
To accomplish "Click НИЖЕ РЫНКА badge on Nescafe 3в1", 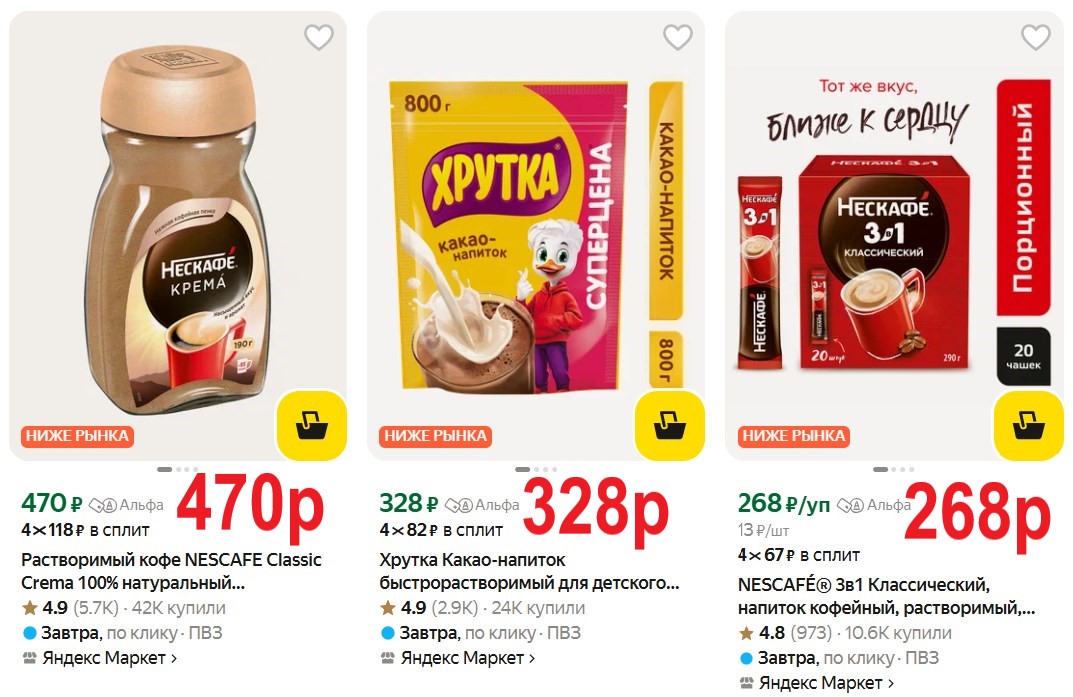I will click(x=793, y=436).
